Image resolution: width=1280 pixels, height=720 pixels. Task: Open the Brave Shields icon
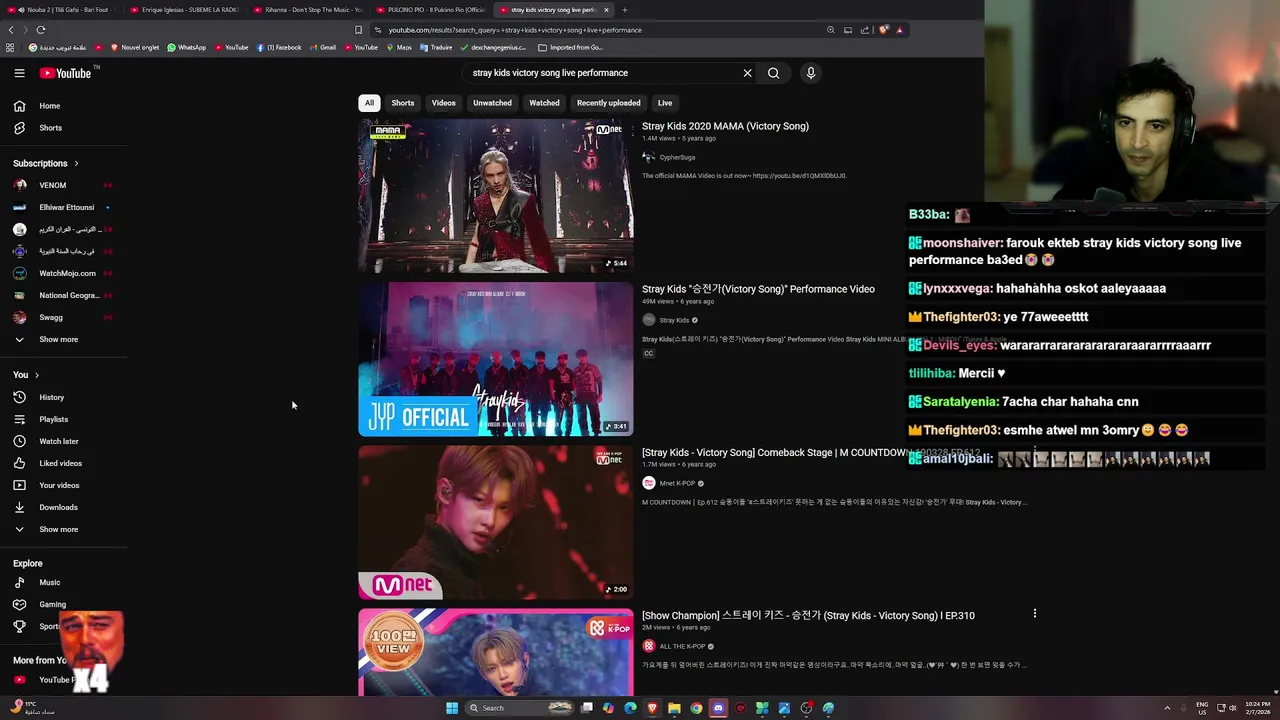pos(883,30)
